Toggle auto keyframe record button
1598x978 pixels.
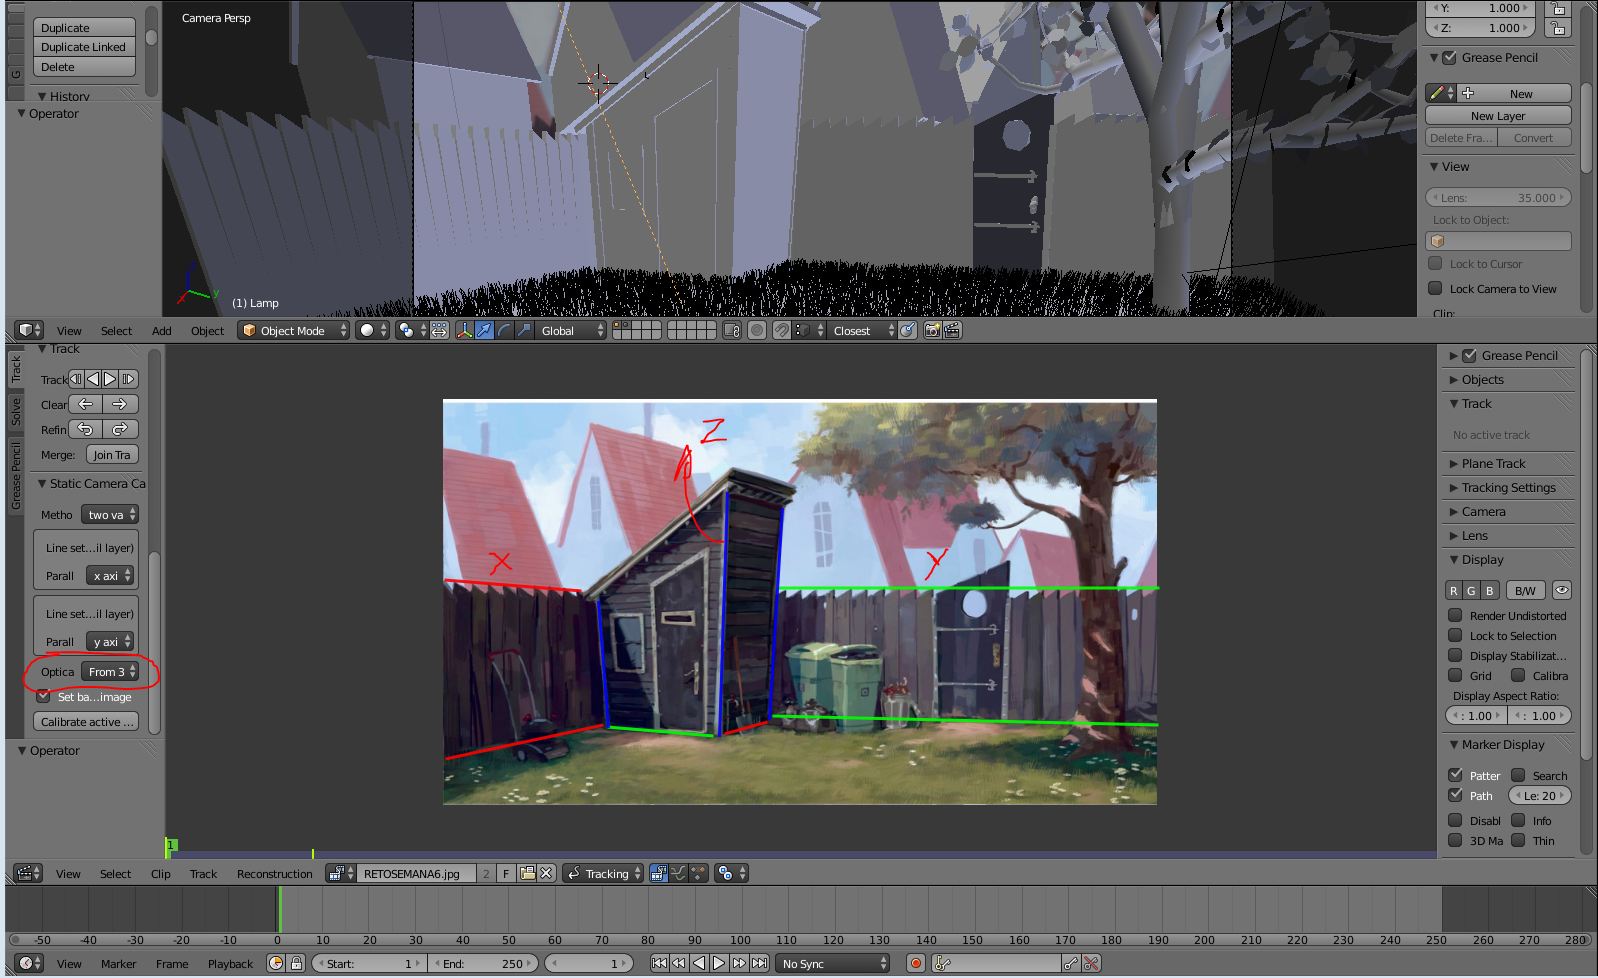(915, 963)
